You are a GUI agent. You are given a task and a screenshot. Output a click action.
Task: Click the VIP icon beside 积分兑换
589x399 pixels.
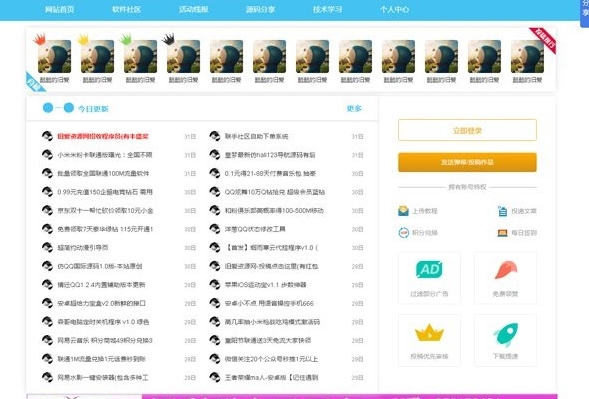click(x=403, y=233)
